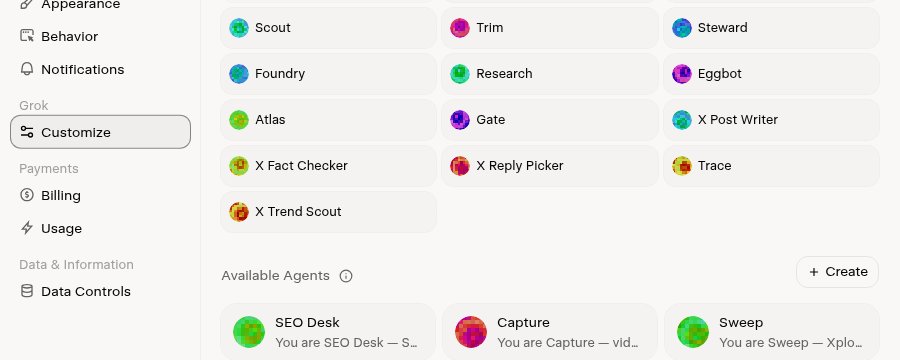Select the X Post Writer agent

[x=771, y=119]
